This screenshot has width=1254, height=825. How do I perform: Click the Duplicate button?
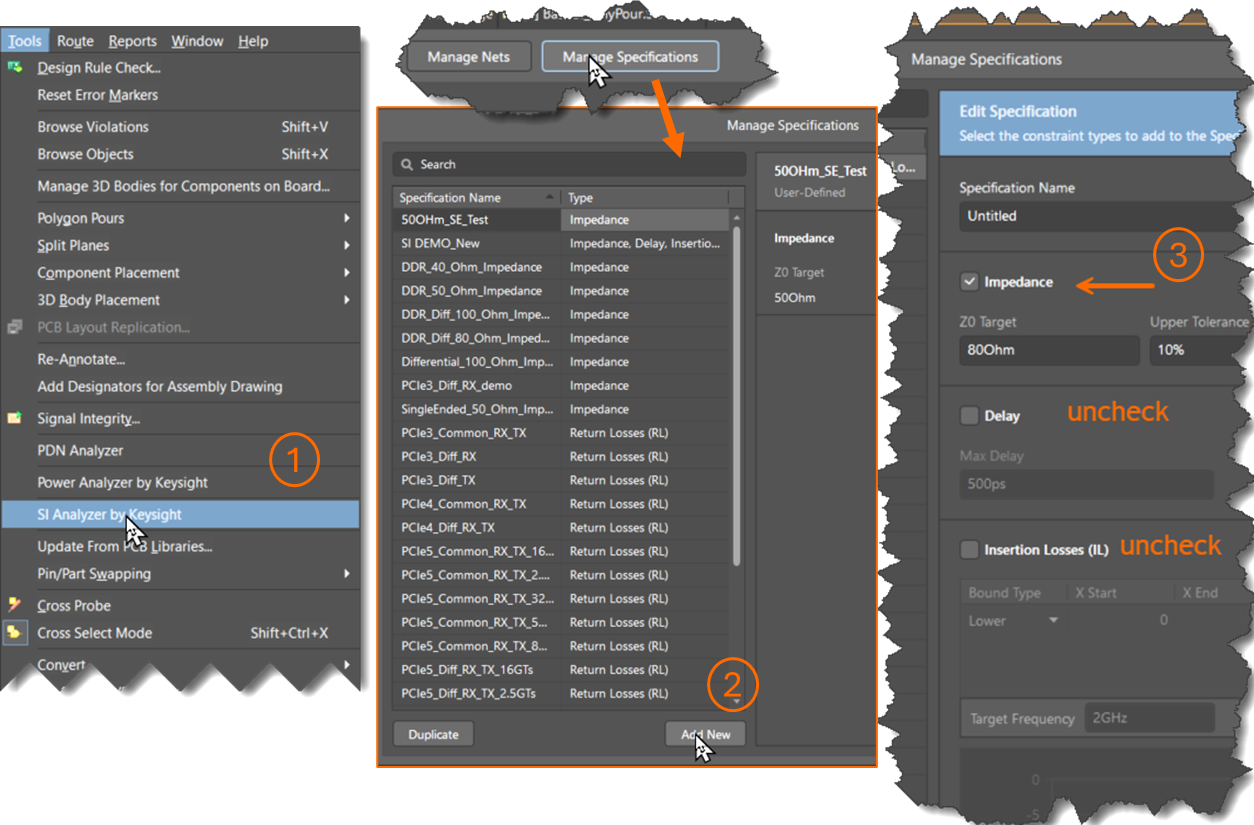tap(433, 734)
